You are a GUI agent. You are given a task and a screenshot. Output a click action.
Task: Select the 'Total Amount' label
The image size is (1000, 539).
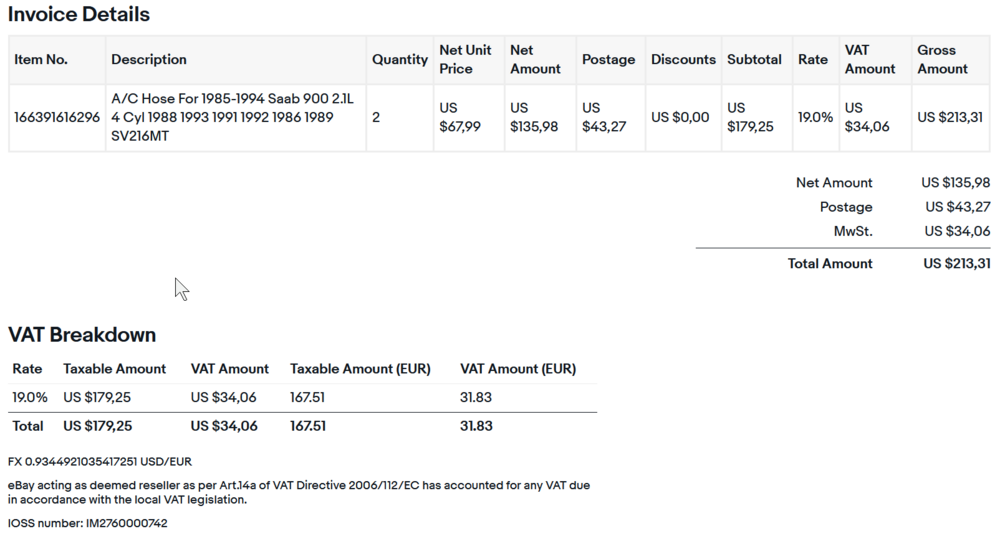[x=830, y=263]
